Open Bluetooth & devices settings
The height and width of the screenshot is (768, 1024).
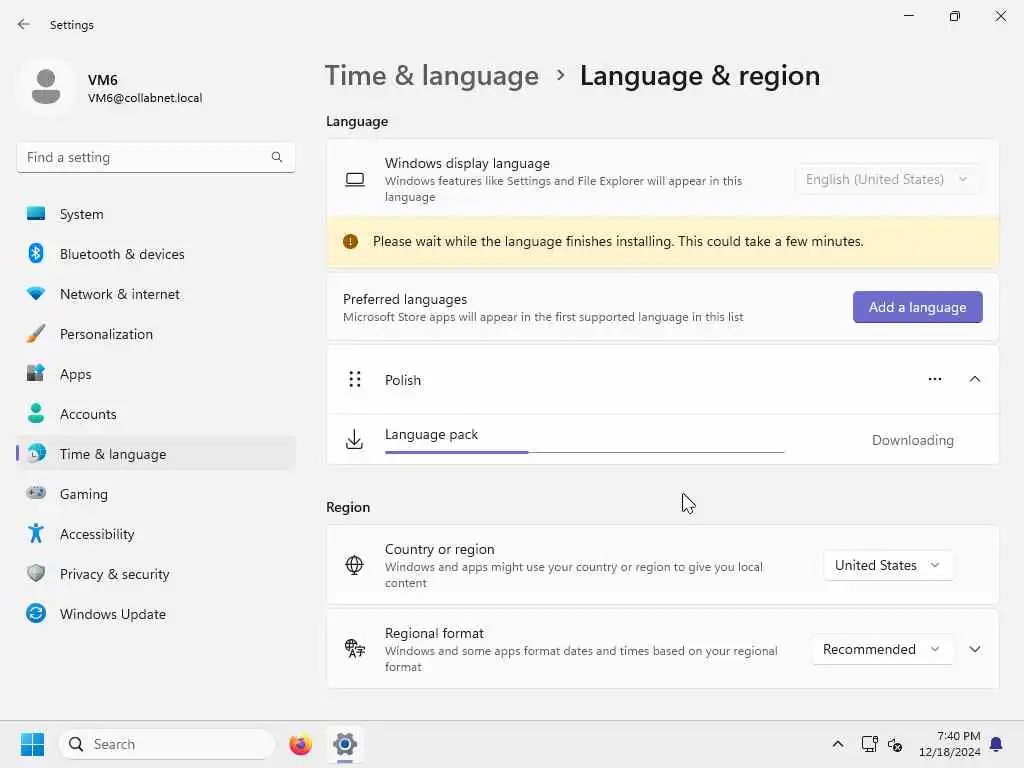(155, 254)
